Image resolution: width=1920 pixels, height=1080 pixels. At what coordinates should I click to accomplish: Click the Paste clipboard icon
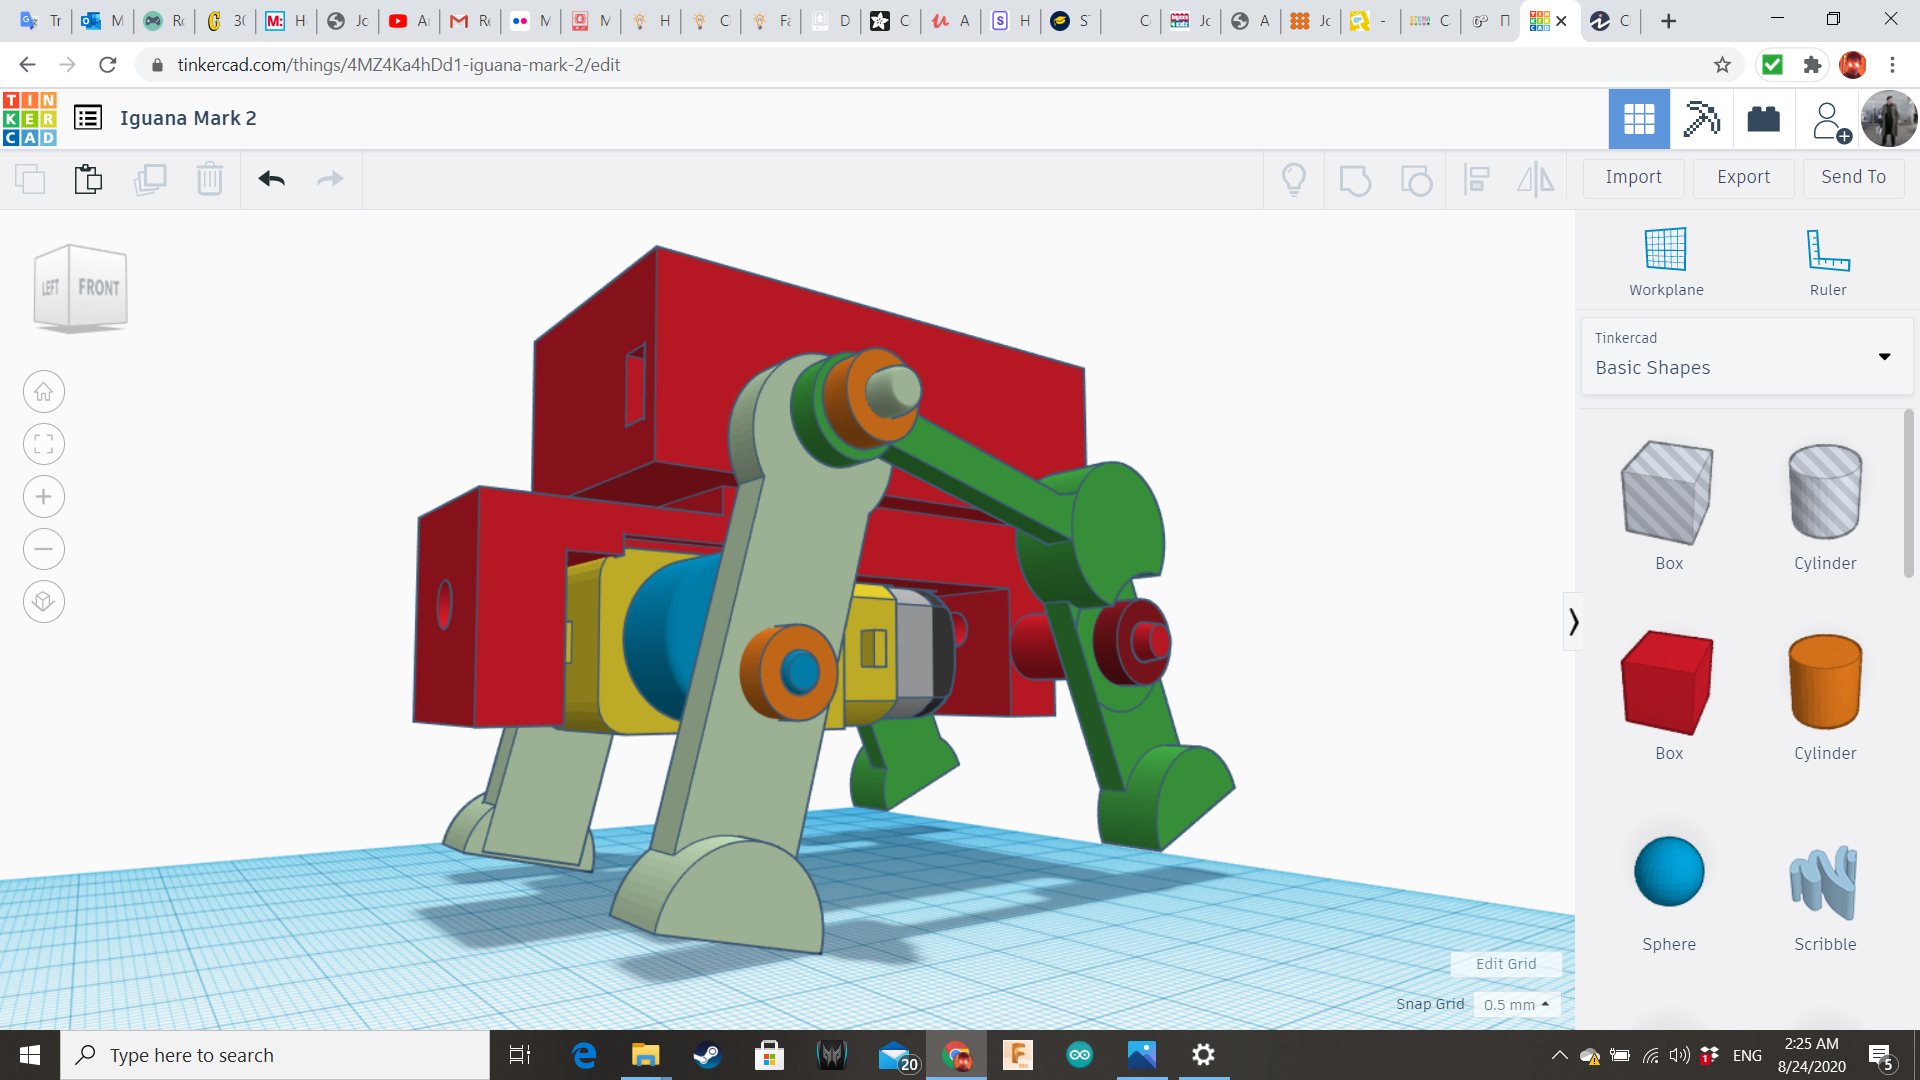tap(88, 179)
